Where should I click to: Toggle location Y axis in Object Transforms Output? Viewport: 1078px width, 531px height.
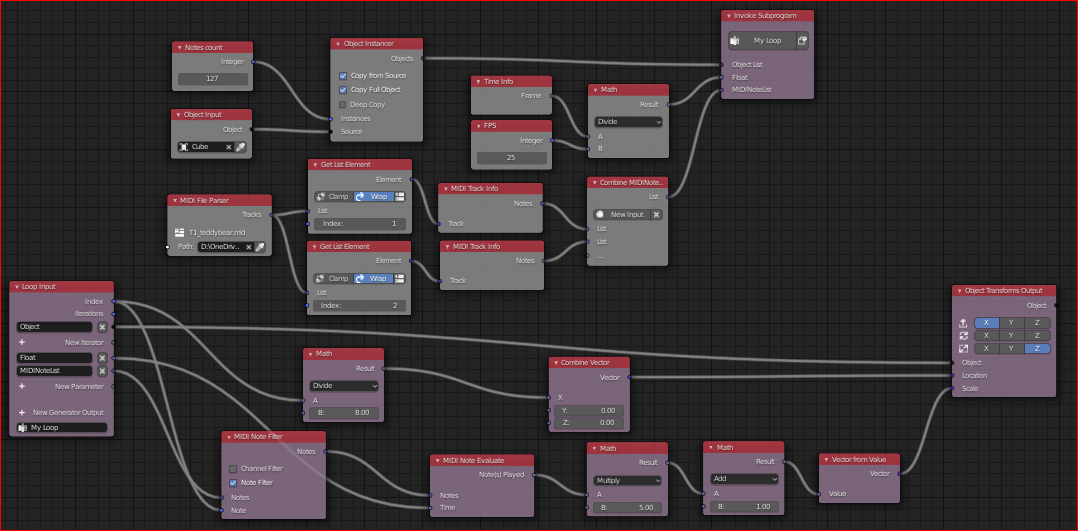pyautogui.click(x=1011, y=323)
